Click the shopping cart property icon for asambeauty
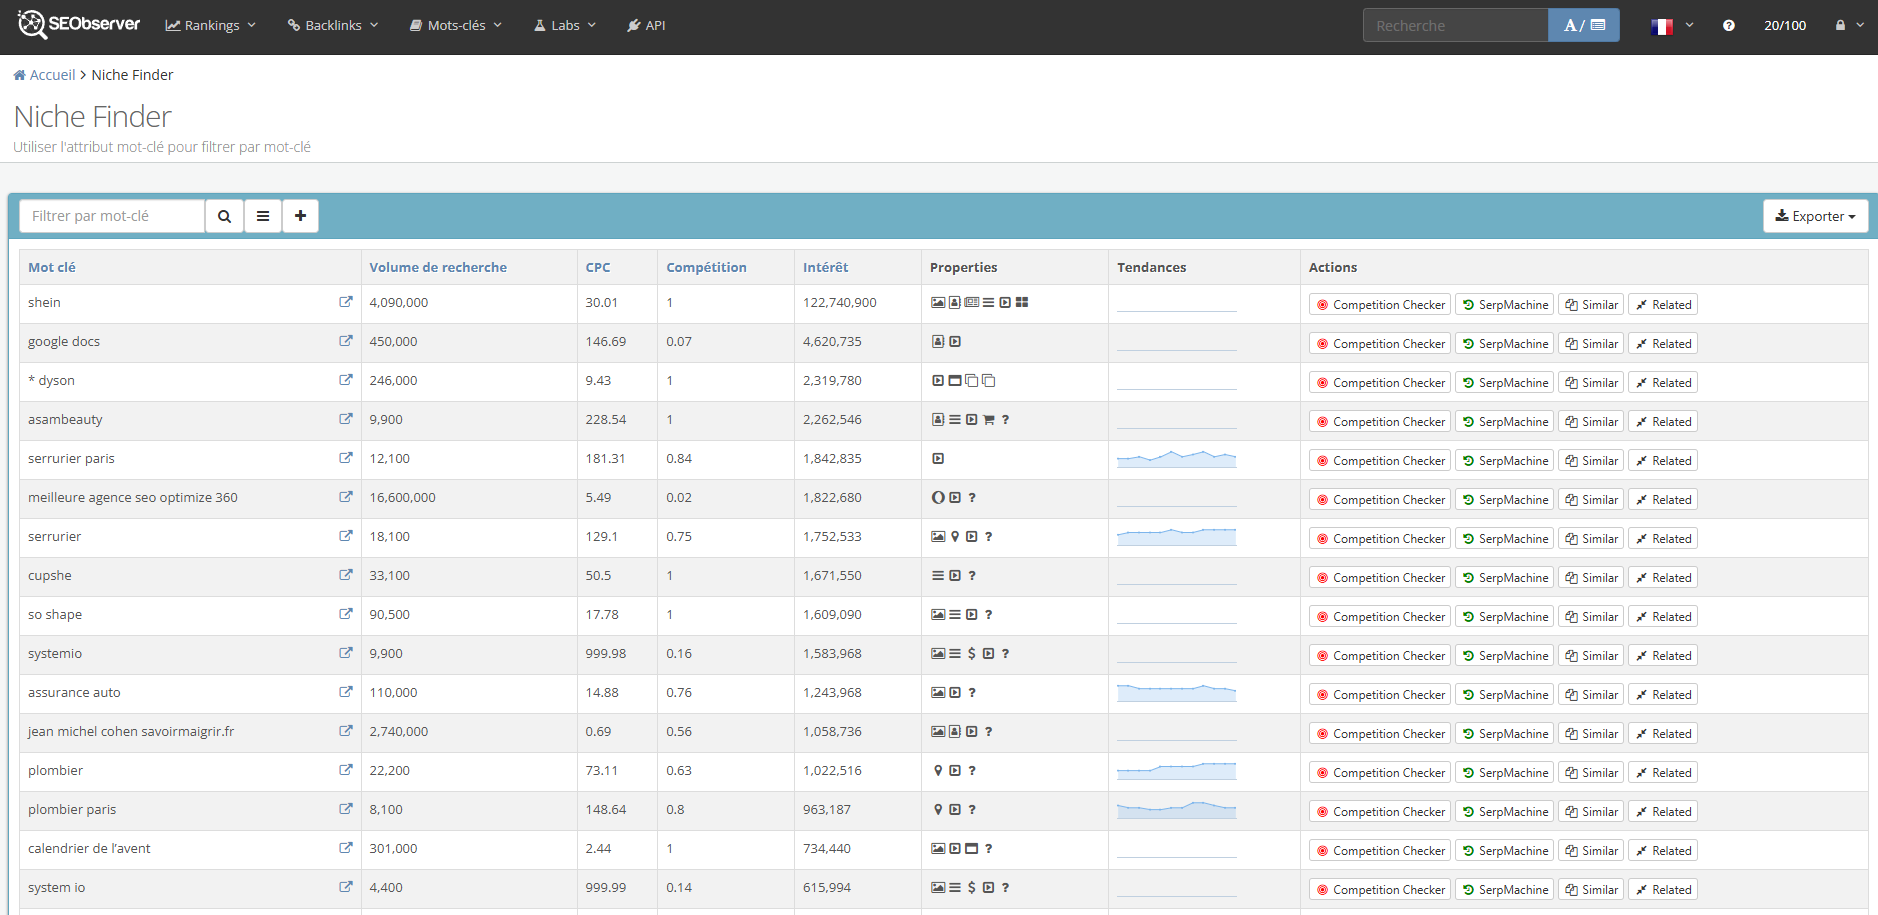This screenshot has height=915, width=1878. click(x=988, y=420)
